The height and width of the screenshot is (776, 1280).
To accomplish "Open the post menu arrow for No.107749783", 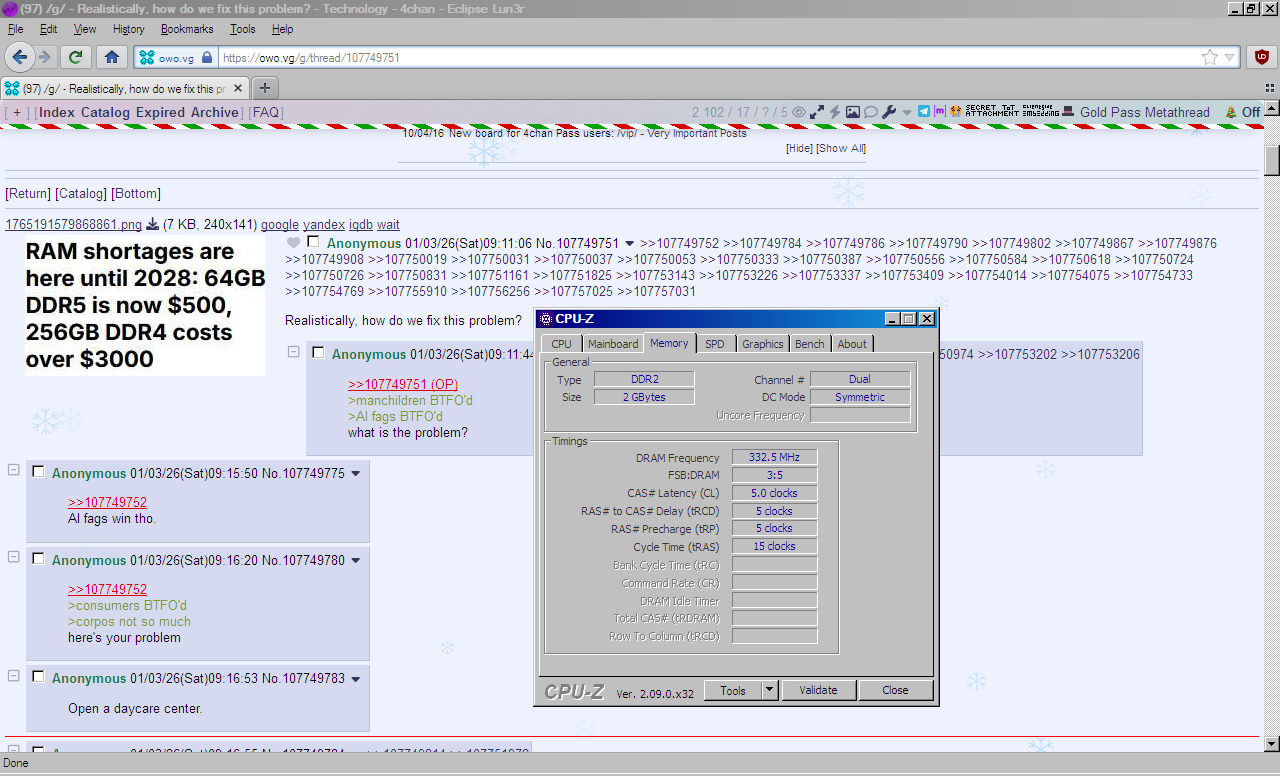I will 355,679.
